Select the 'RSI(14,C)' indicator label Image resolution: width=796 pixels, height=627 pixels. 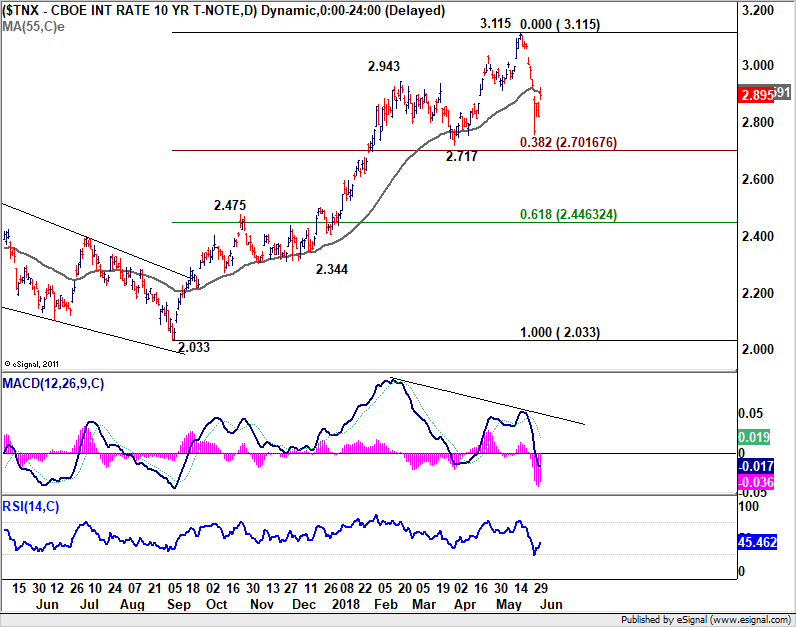click(x=30, y=506)
